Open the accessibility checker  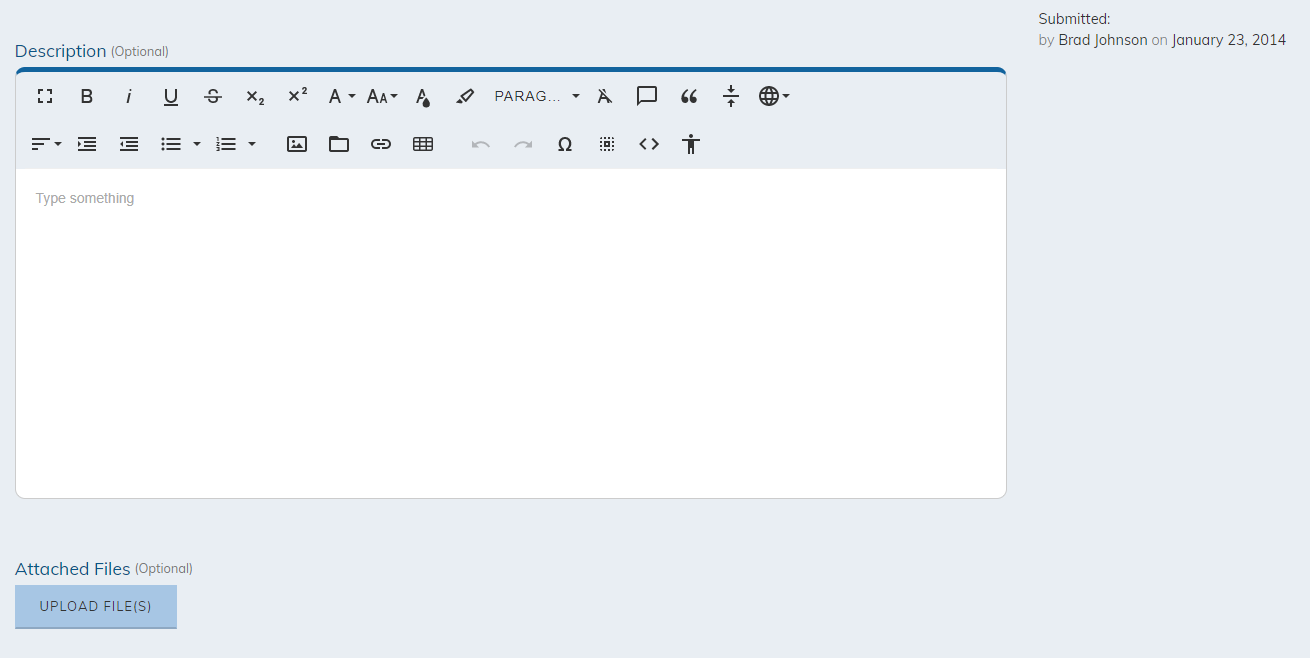tap(691, 144)
